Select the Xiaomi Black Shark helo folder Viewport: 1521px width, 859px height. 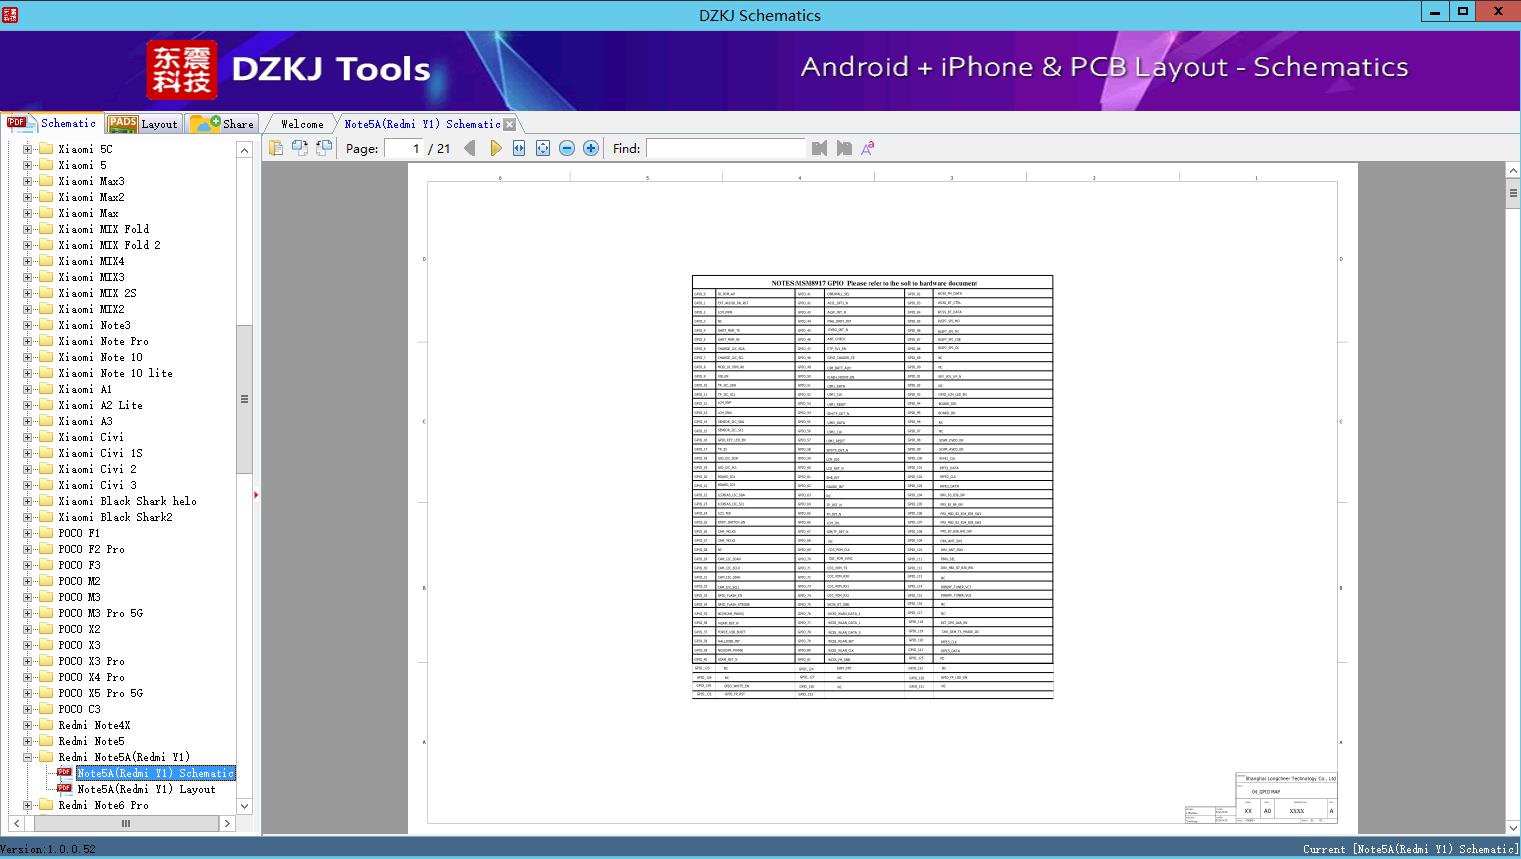click(127, 501)
